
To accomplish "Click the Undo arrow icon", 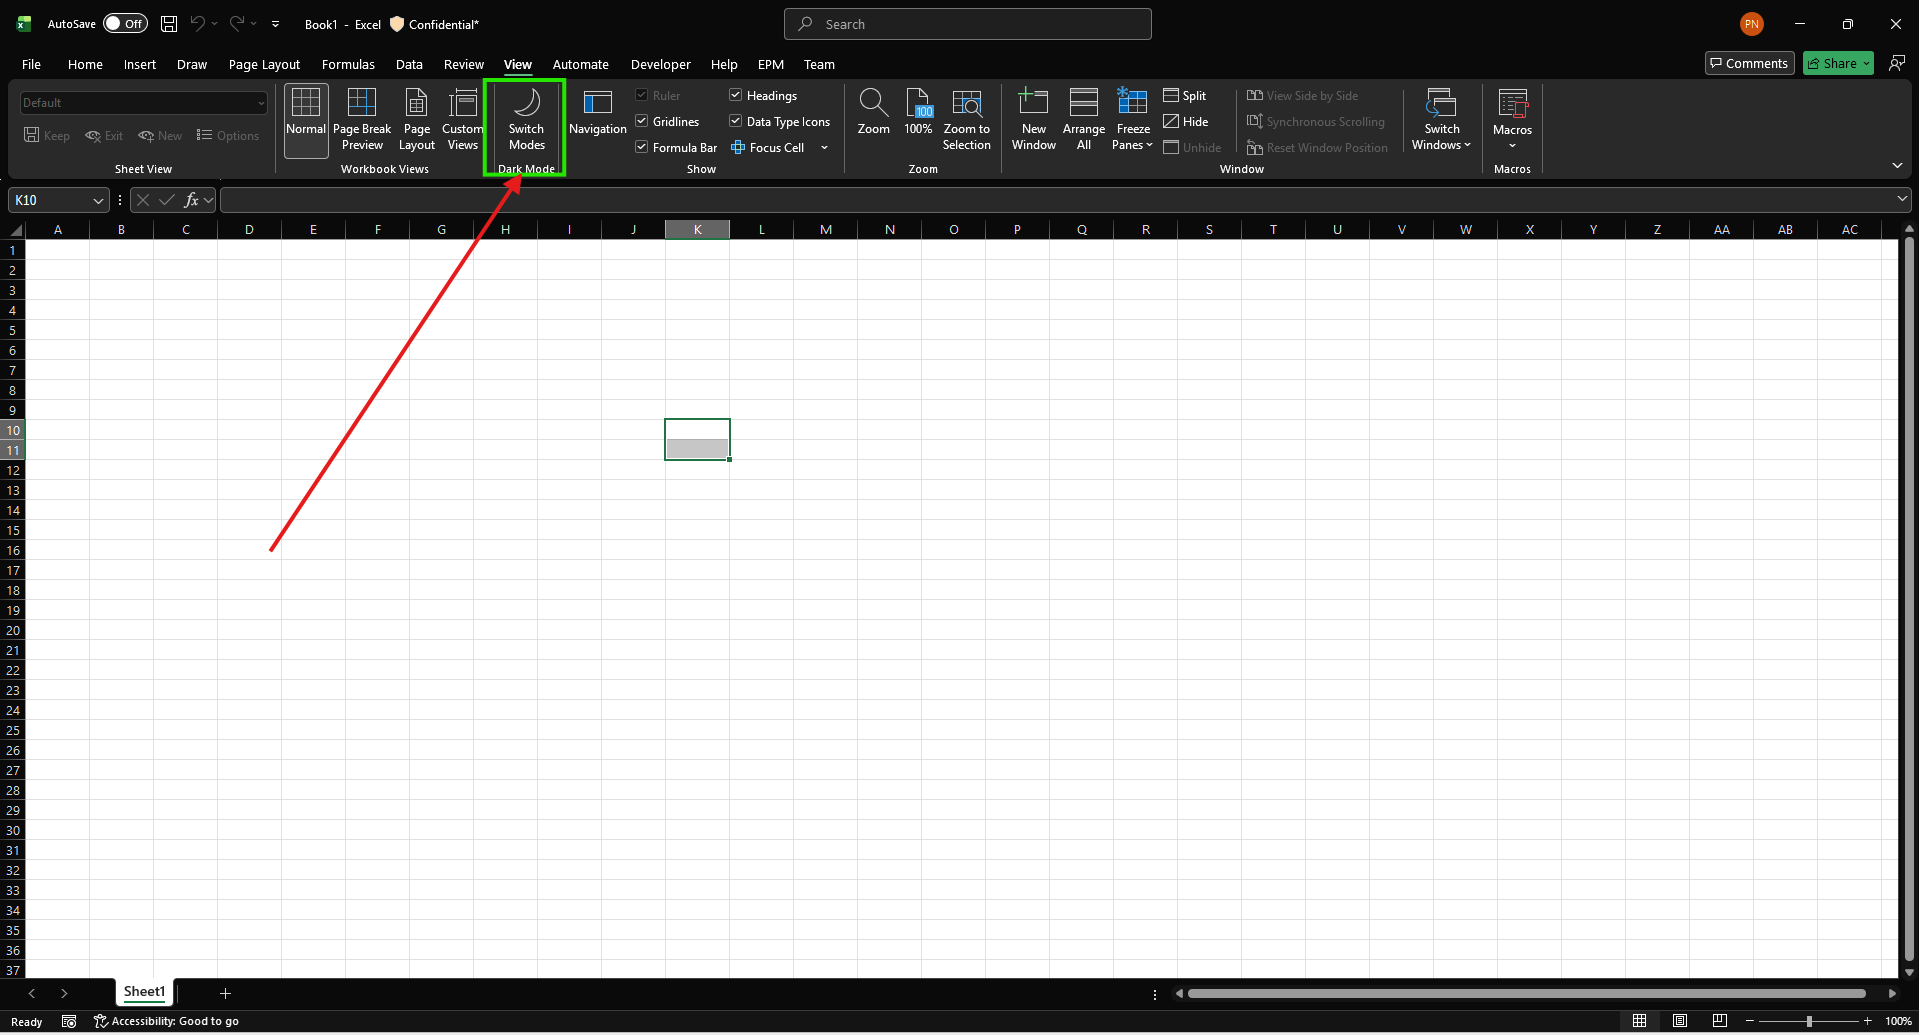I will [198, 24].
